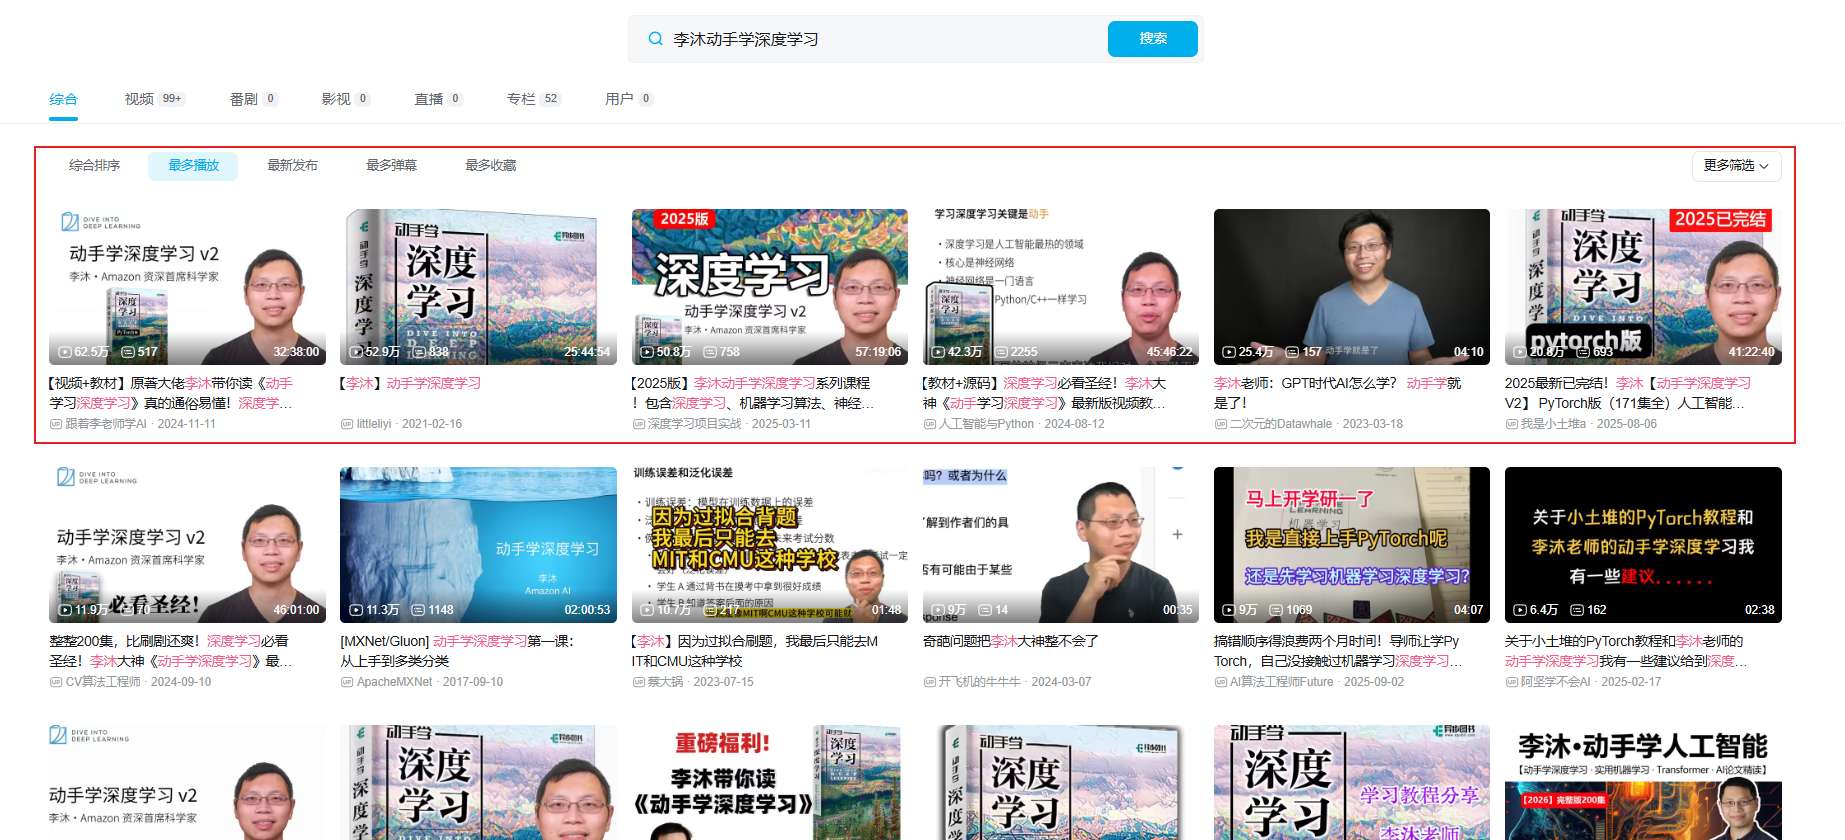
Task: Click the search field containing 李沐动手学深度学习
Action: point(867,39)
